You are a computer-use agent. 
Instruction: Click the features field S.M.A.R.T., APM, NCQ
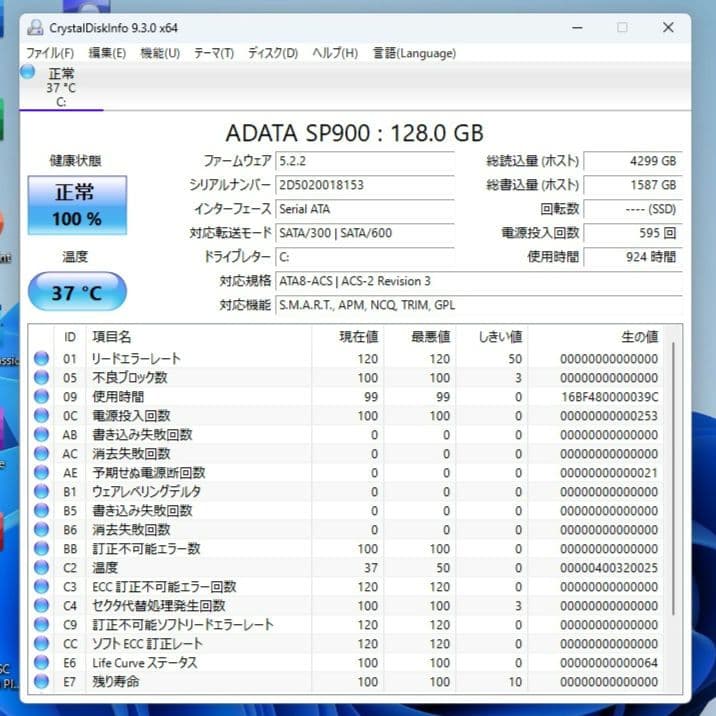(x=479, y=305)
